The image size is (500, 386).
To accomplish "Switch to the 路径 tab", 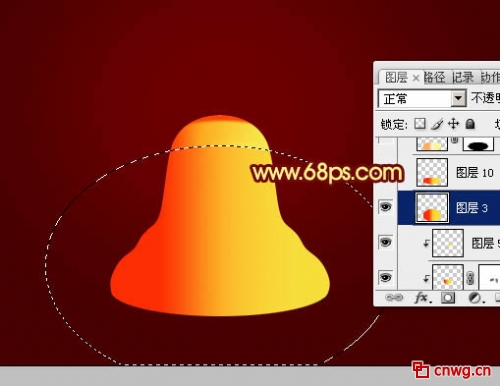I will (435, 77).
